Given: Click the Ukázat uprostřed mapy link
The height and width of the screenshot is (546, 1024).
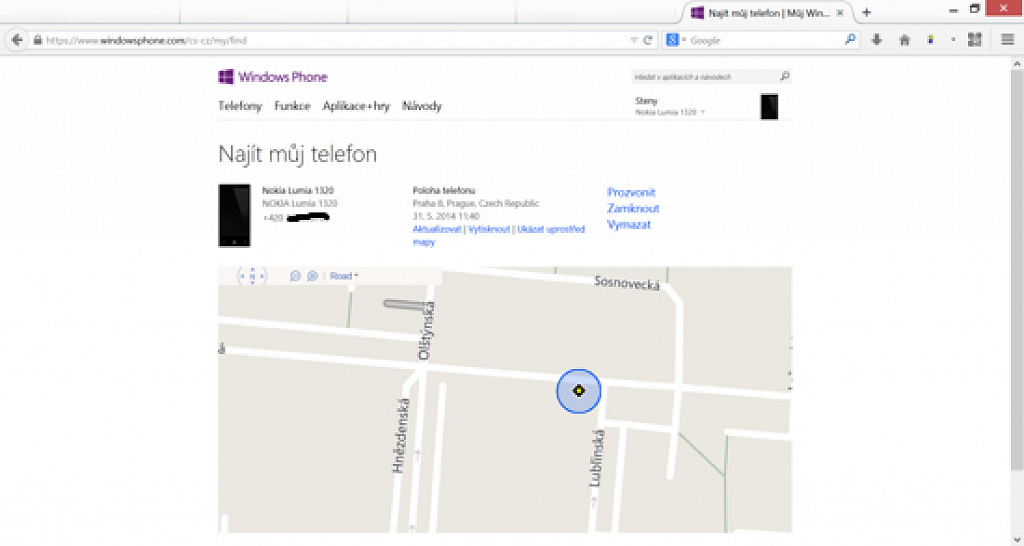Looking at the screenshot, I should coord(499,236).
